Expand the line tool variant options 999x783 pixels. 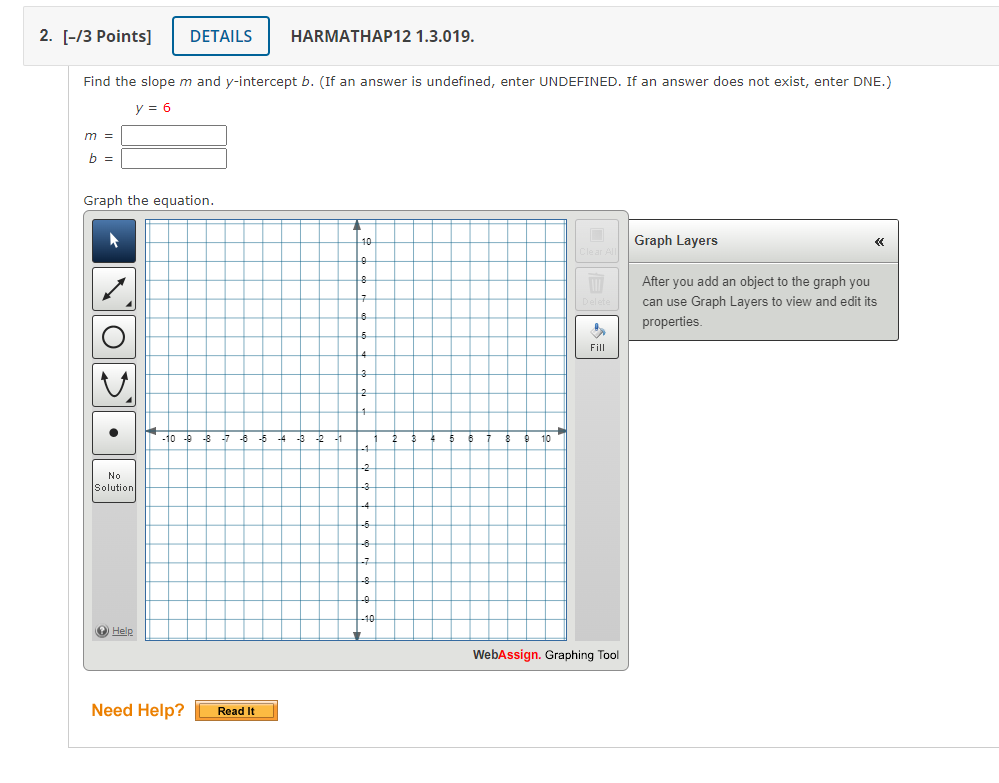(x=128, y=303)
